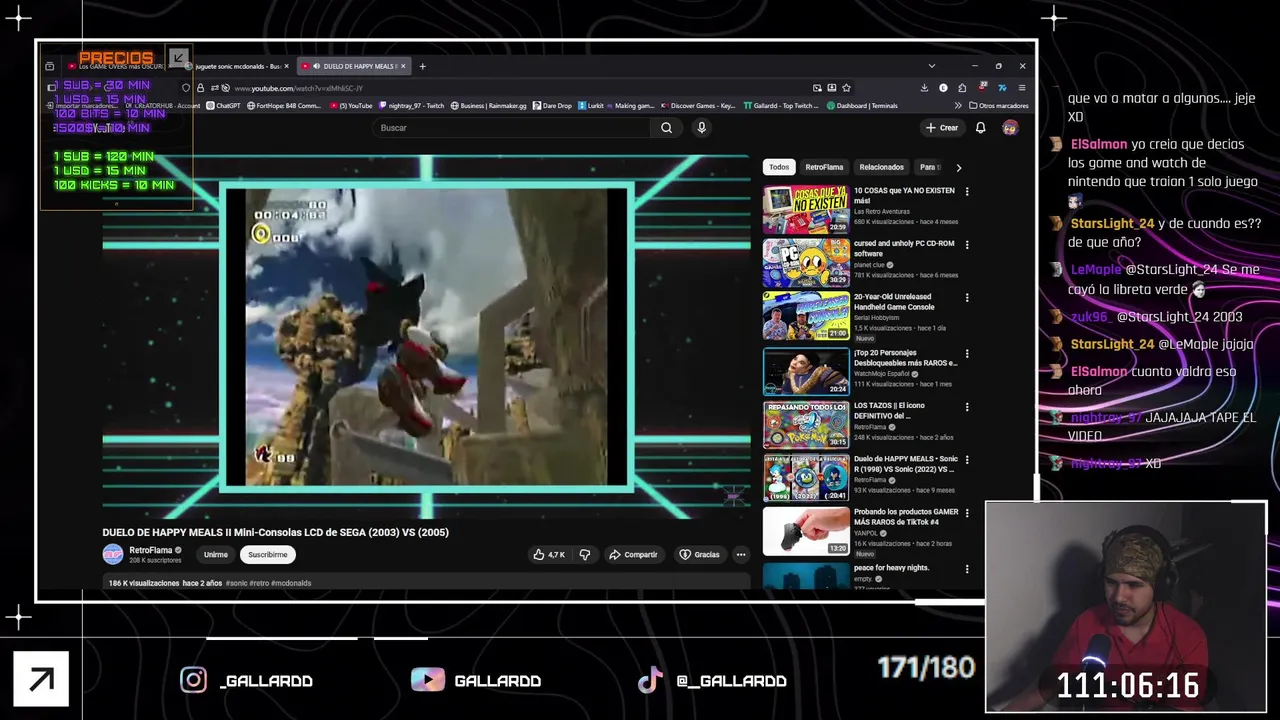
Task: Open options for 'Duelo de HAPPY MEALS Sonic R' video
Action: [966, 459]
